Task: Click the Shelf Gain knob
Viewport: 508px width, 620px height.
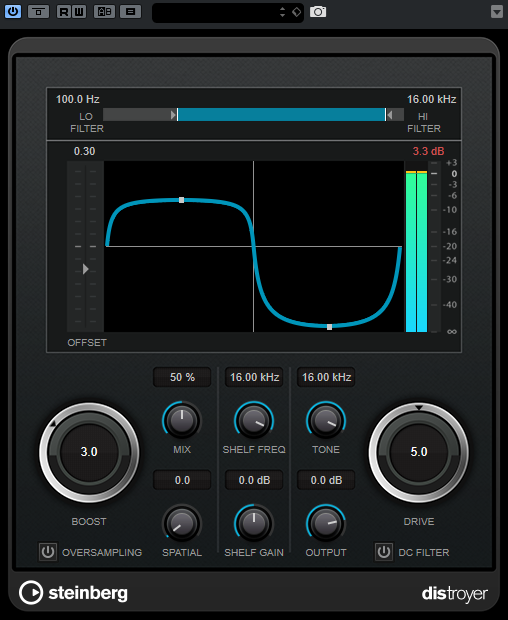Action: coord(254,524)
